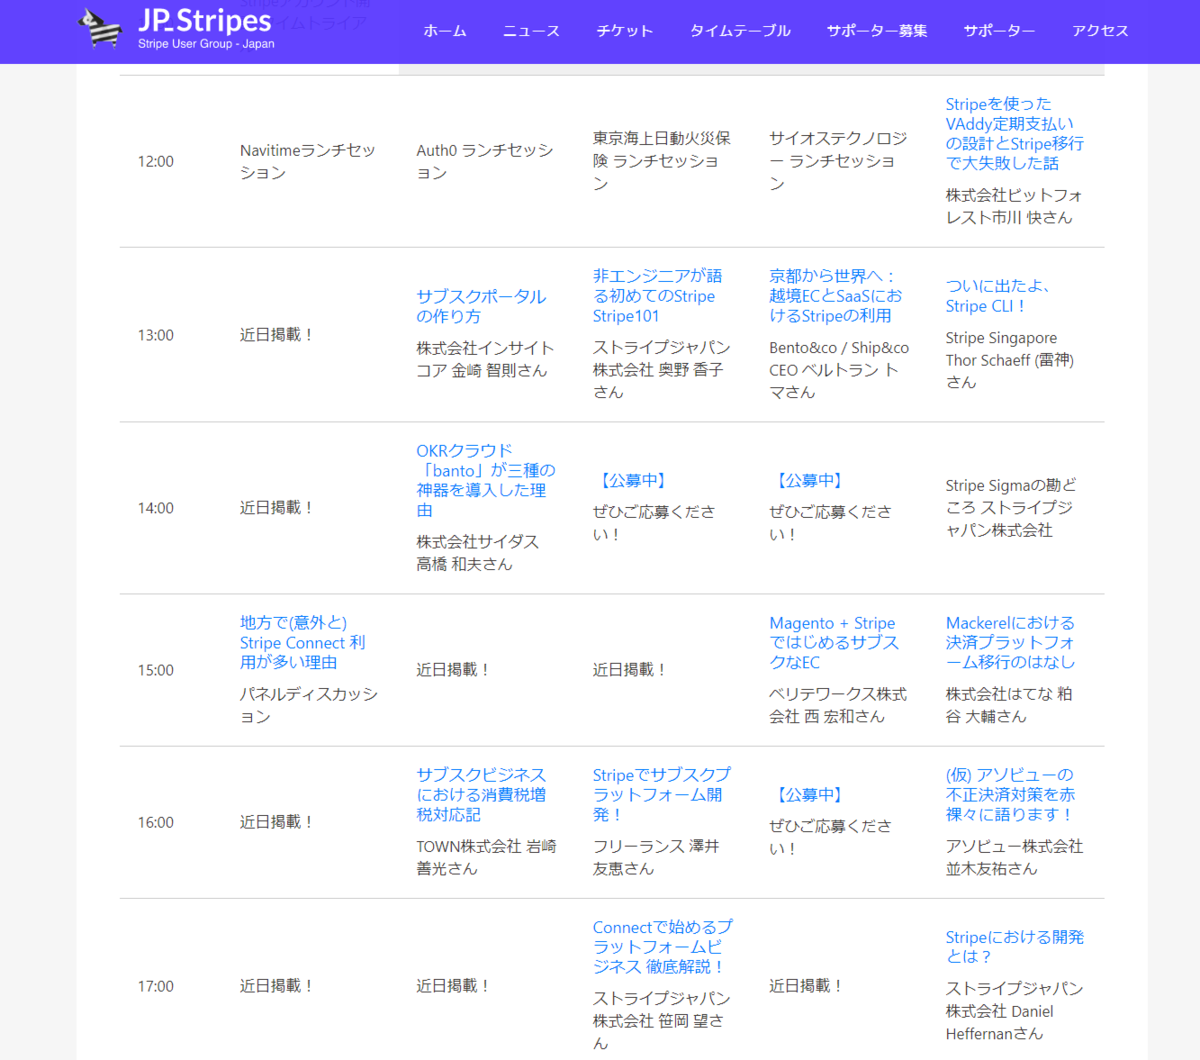1200x1060 pixels.
Task: Open the 地方で(意外と) Stripe Connect session link
Action: tap(302, 642)
